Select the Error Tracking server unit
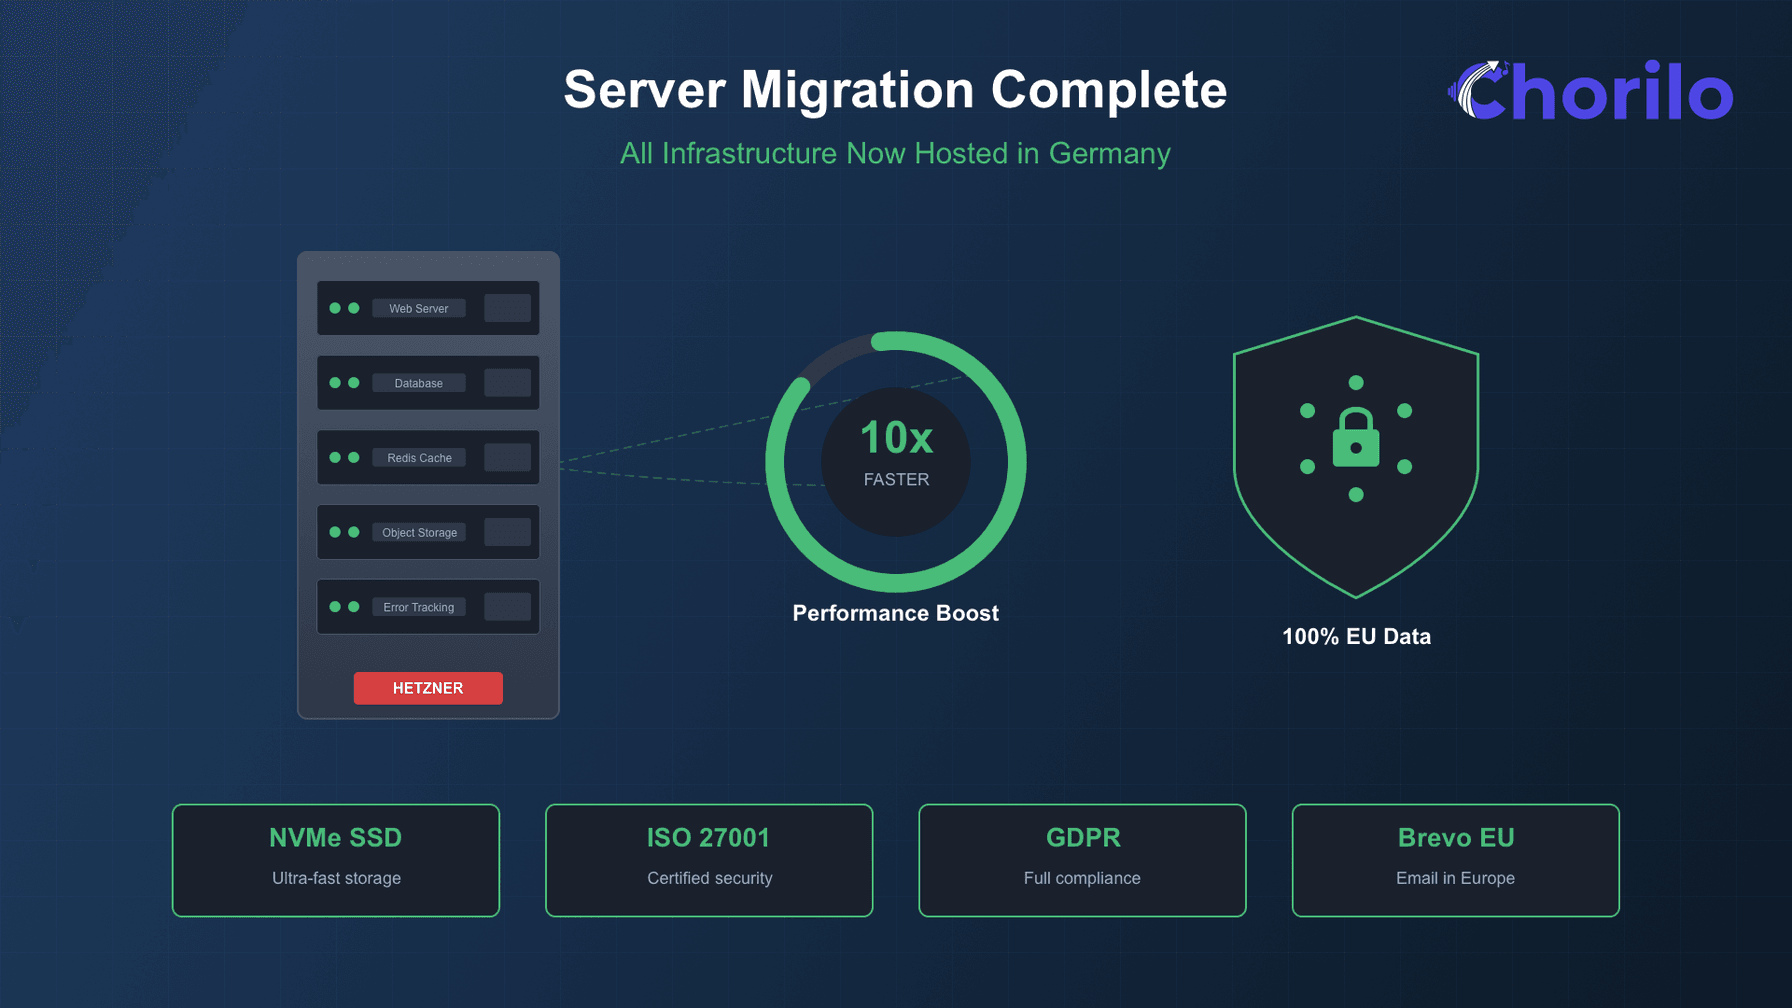Viewport: 1792px width, 1008px height. coord(428,606)
